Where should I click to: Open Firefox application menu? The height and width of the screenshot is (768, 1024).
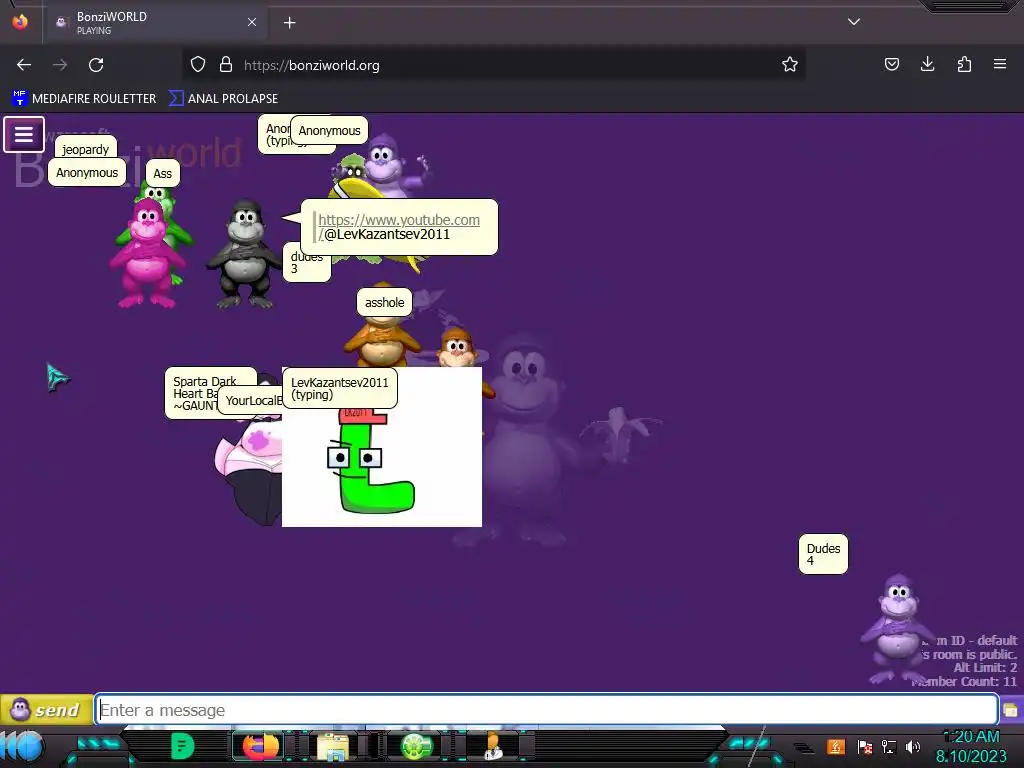1000,64
